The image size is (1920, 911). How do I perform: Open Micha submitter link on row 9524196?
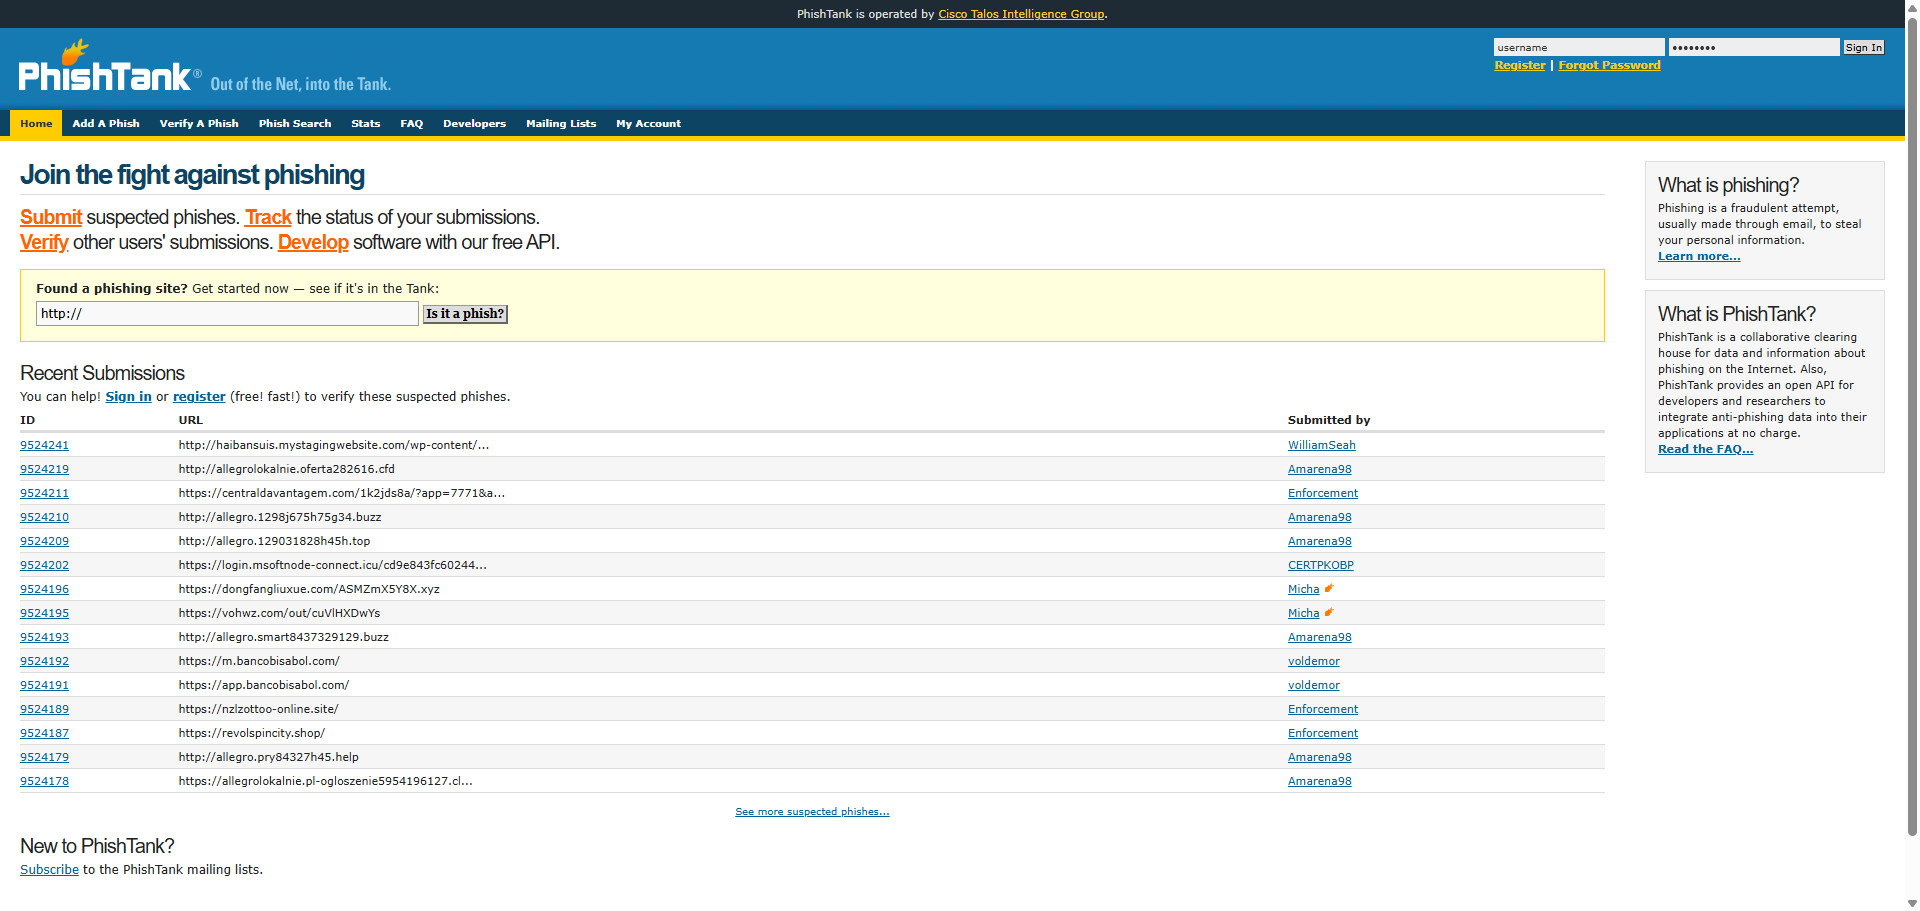(1304, 589)
